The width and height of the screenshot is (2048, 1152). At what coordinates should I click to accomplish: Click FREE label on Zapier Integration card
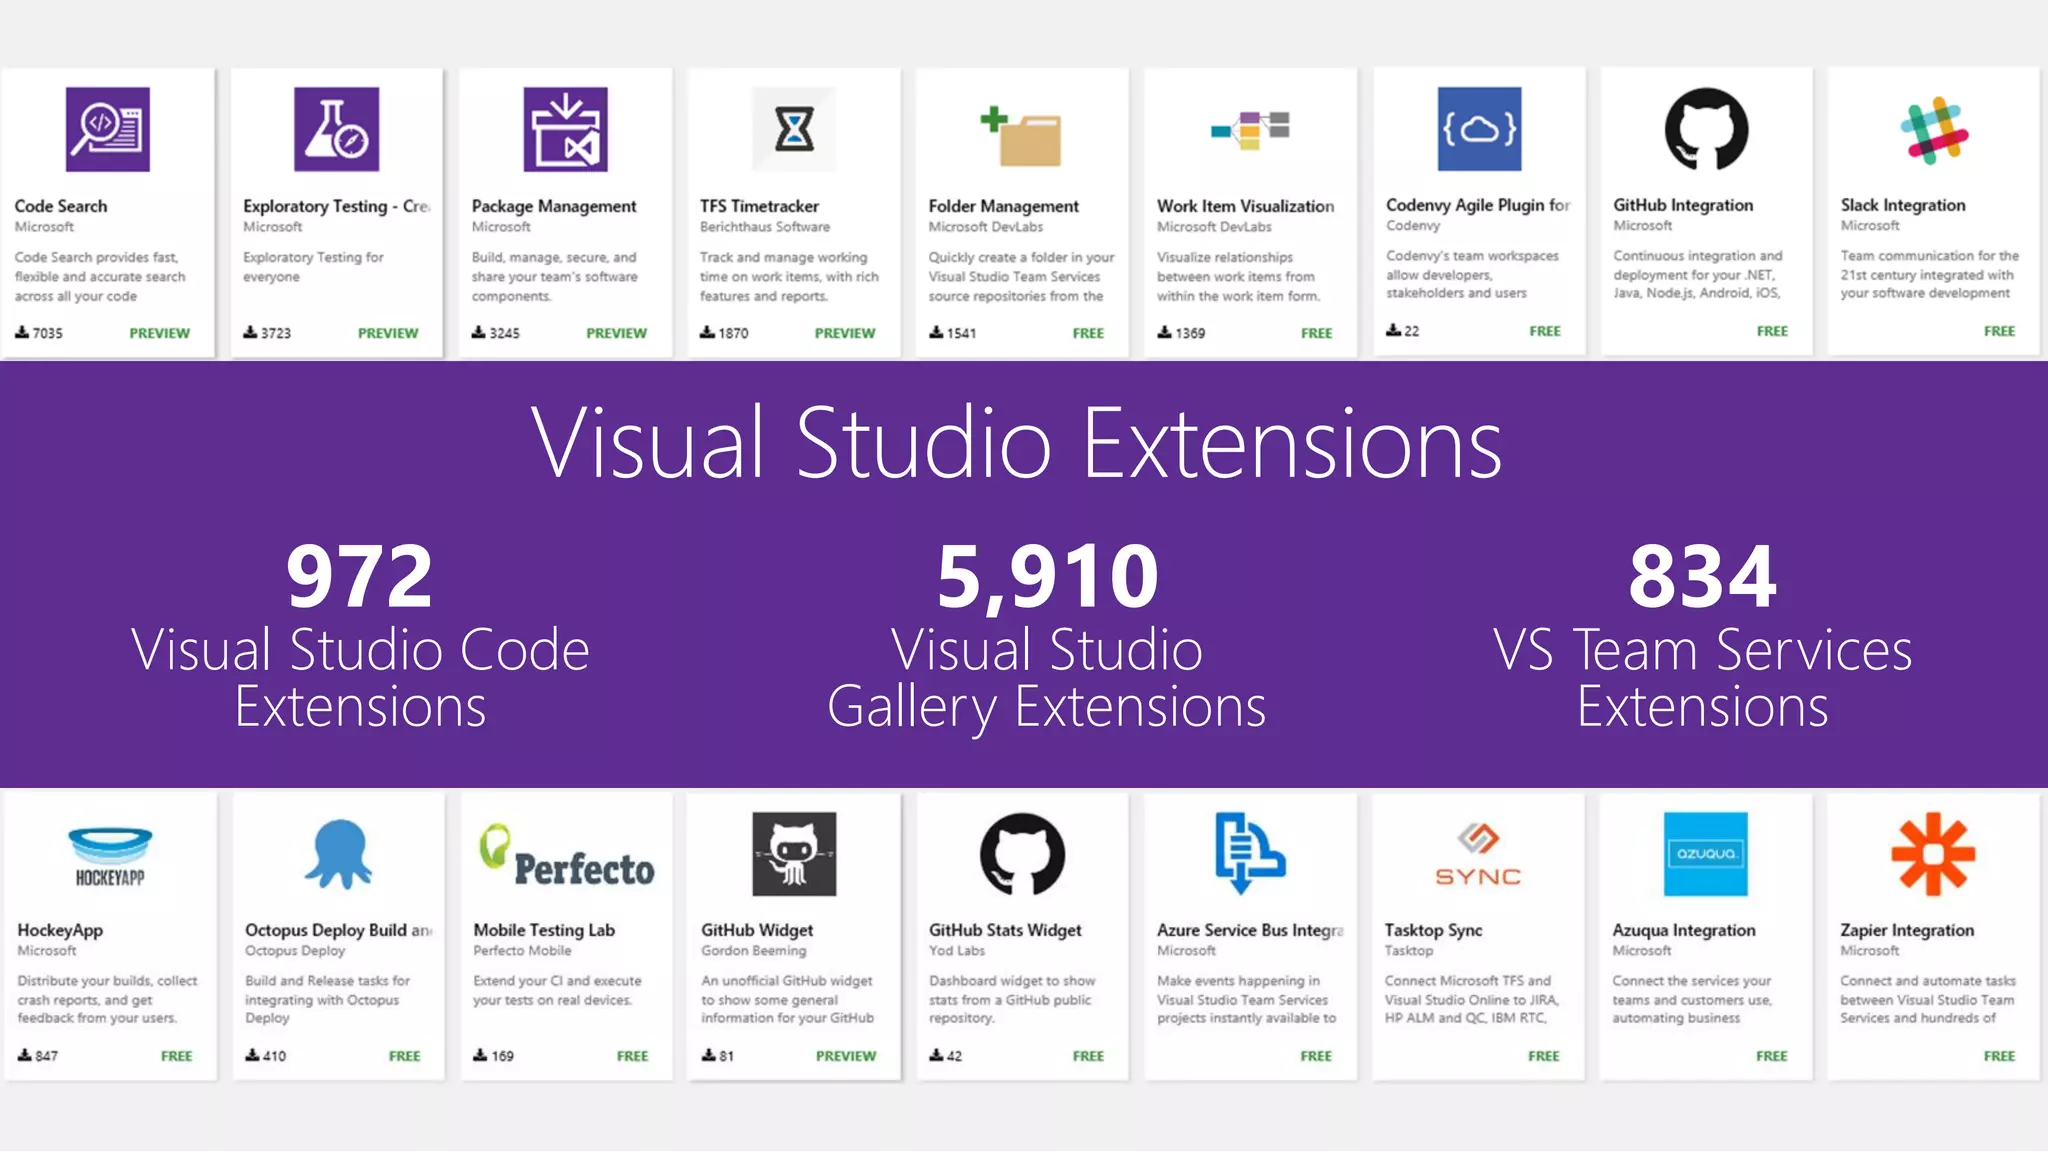pyautogui.click(x=2000, y=1056)
